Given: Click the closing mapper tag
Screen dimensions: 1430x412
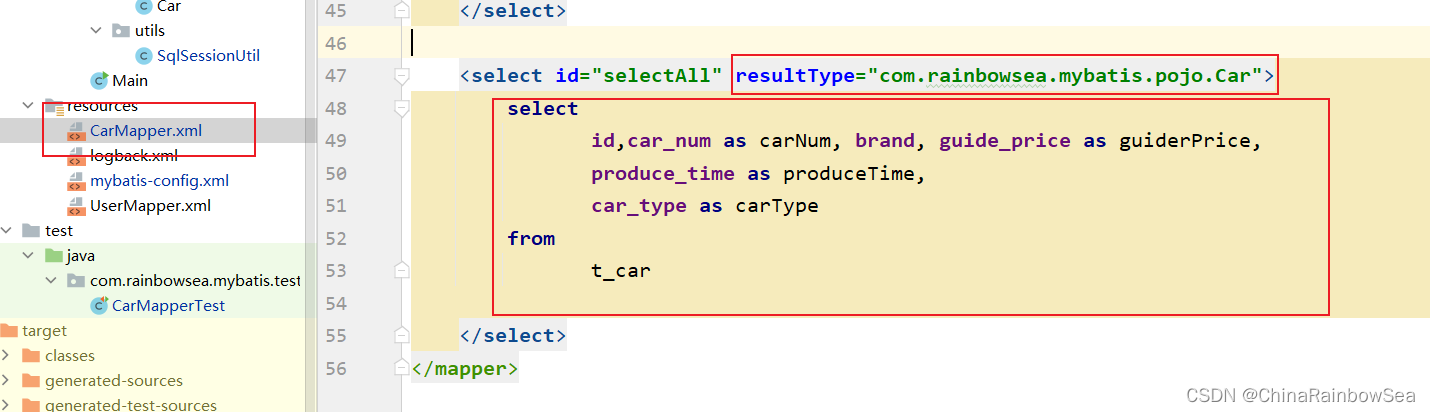Looking at the screenshot, I should click(x=465, y=368).
